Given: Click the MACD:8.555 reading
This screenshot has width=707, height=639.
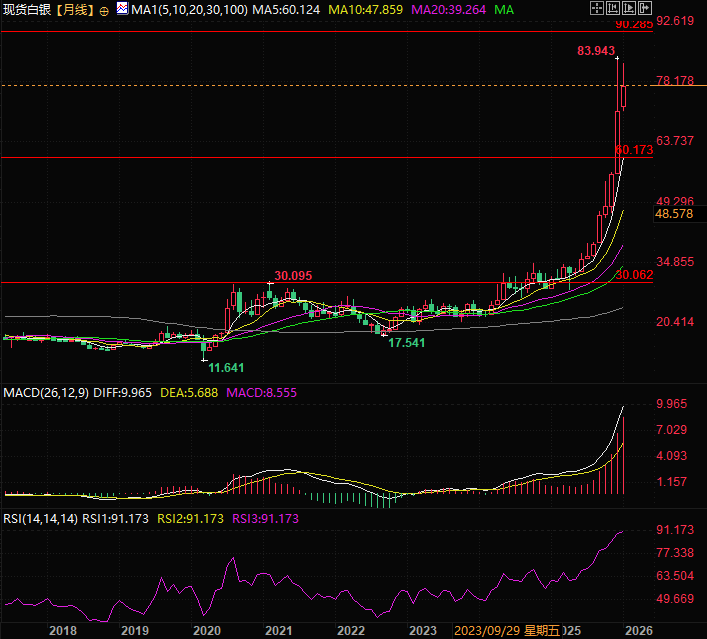Looking at the screenshot, I should (262, 393).
